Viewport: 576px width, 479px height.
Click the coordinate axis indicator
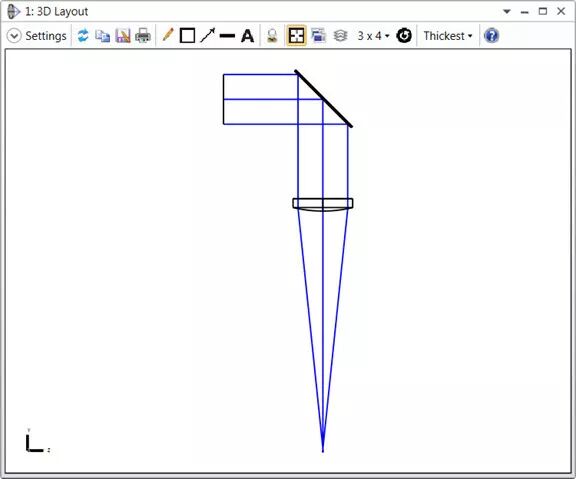[x=38, y=441]
